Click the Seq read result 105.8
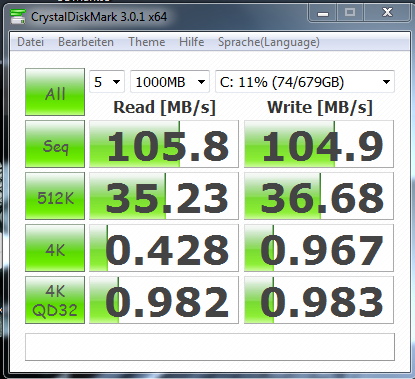This screenshot has height=379, width=415. (164, 144)
